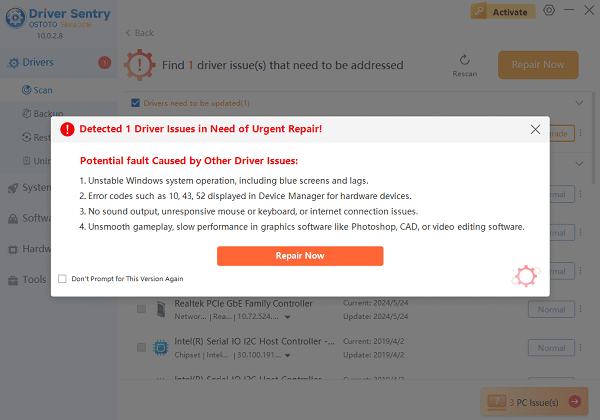Click the version number 10.0.2.8

tap(50, 36)
